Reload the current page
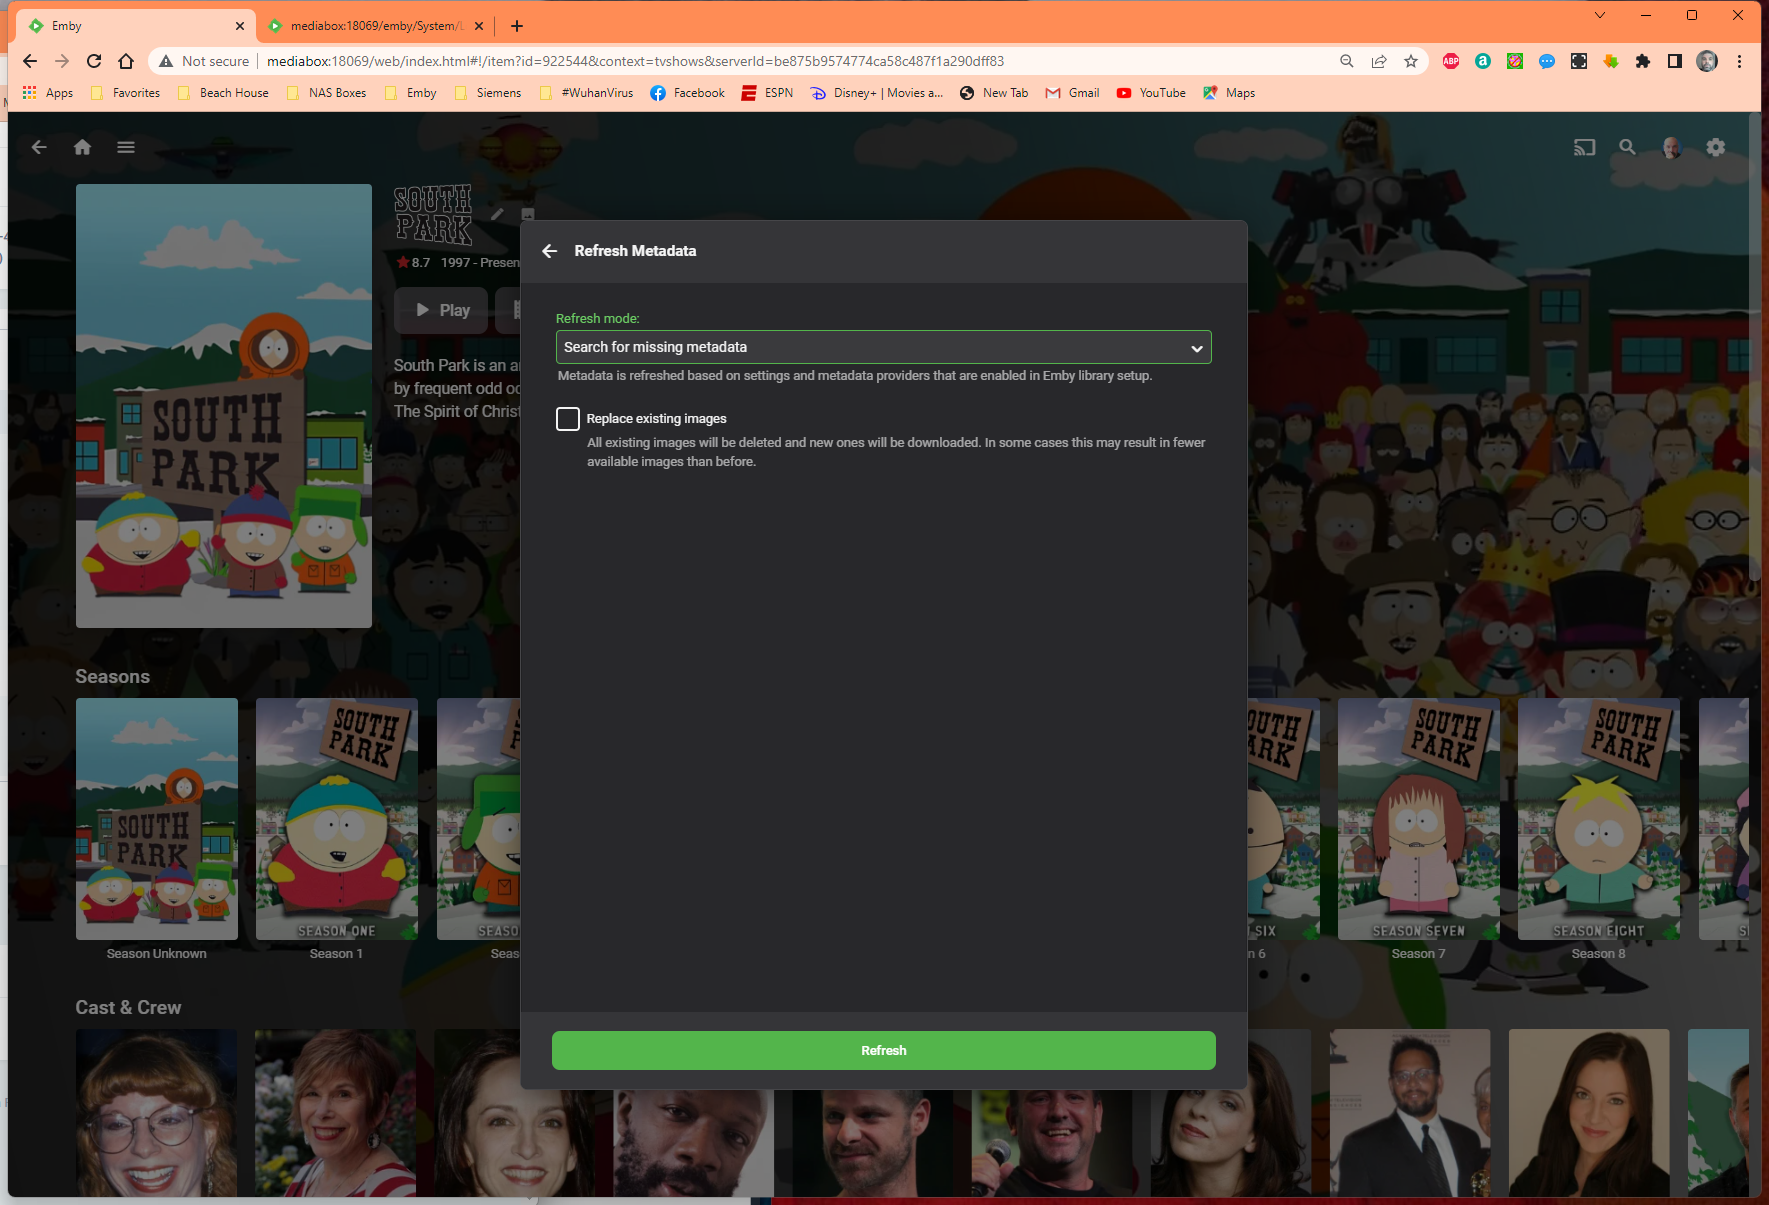The image size is (1769, 1205). pos(94,61)
